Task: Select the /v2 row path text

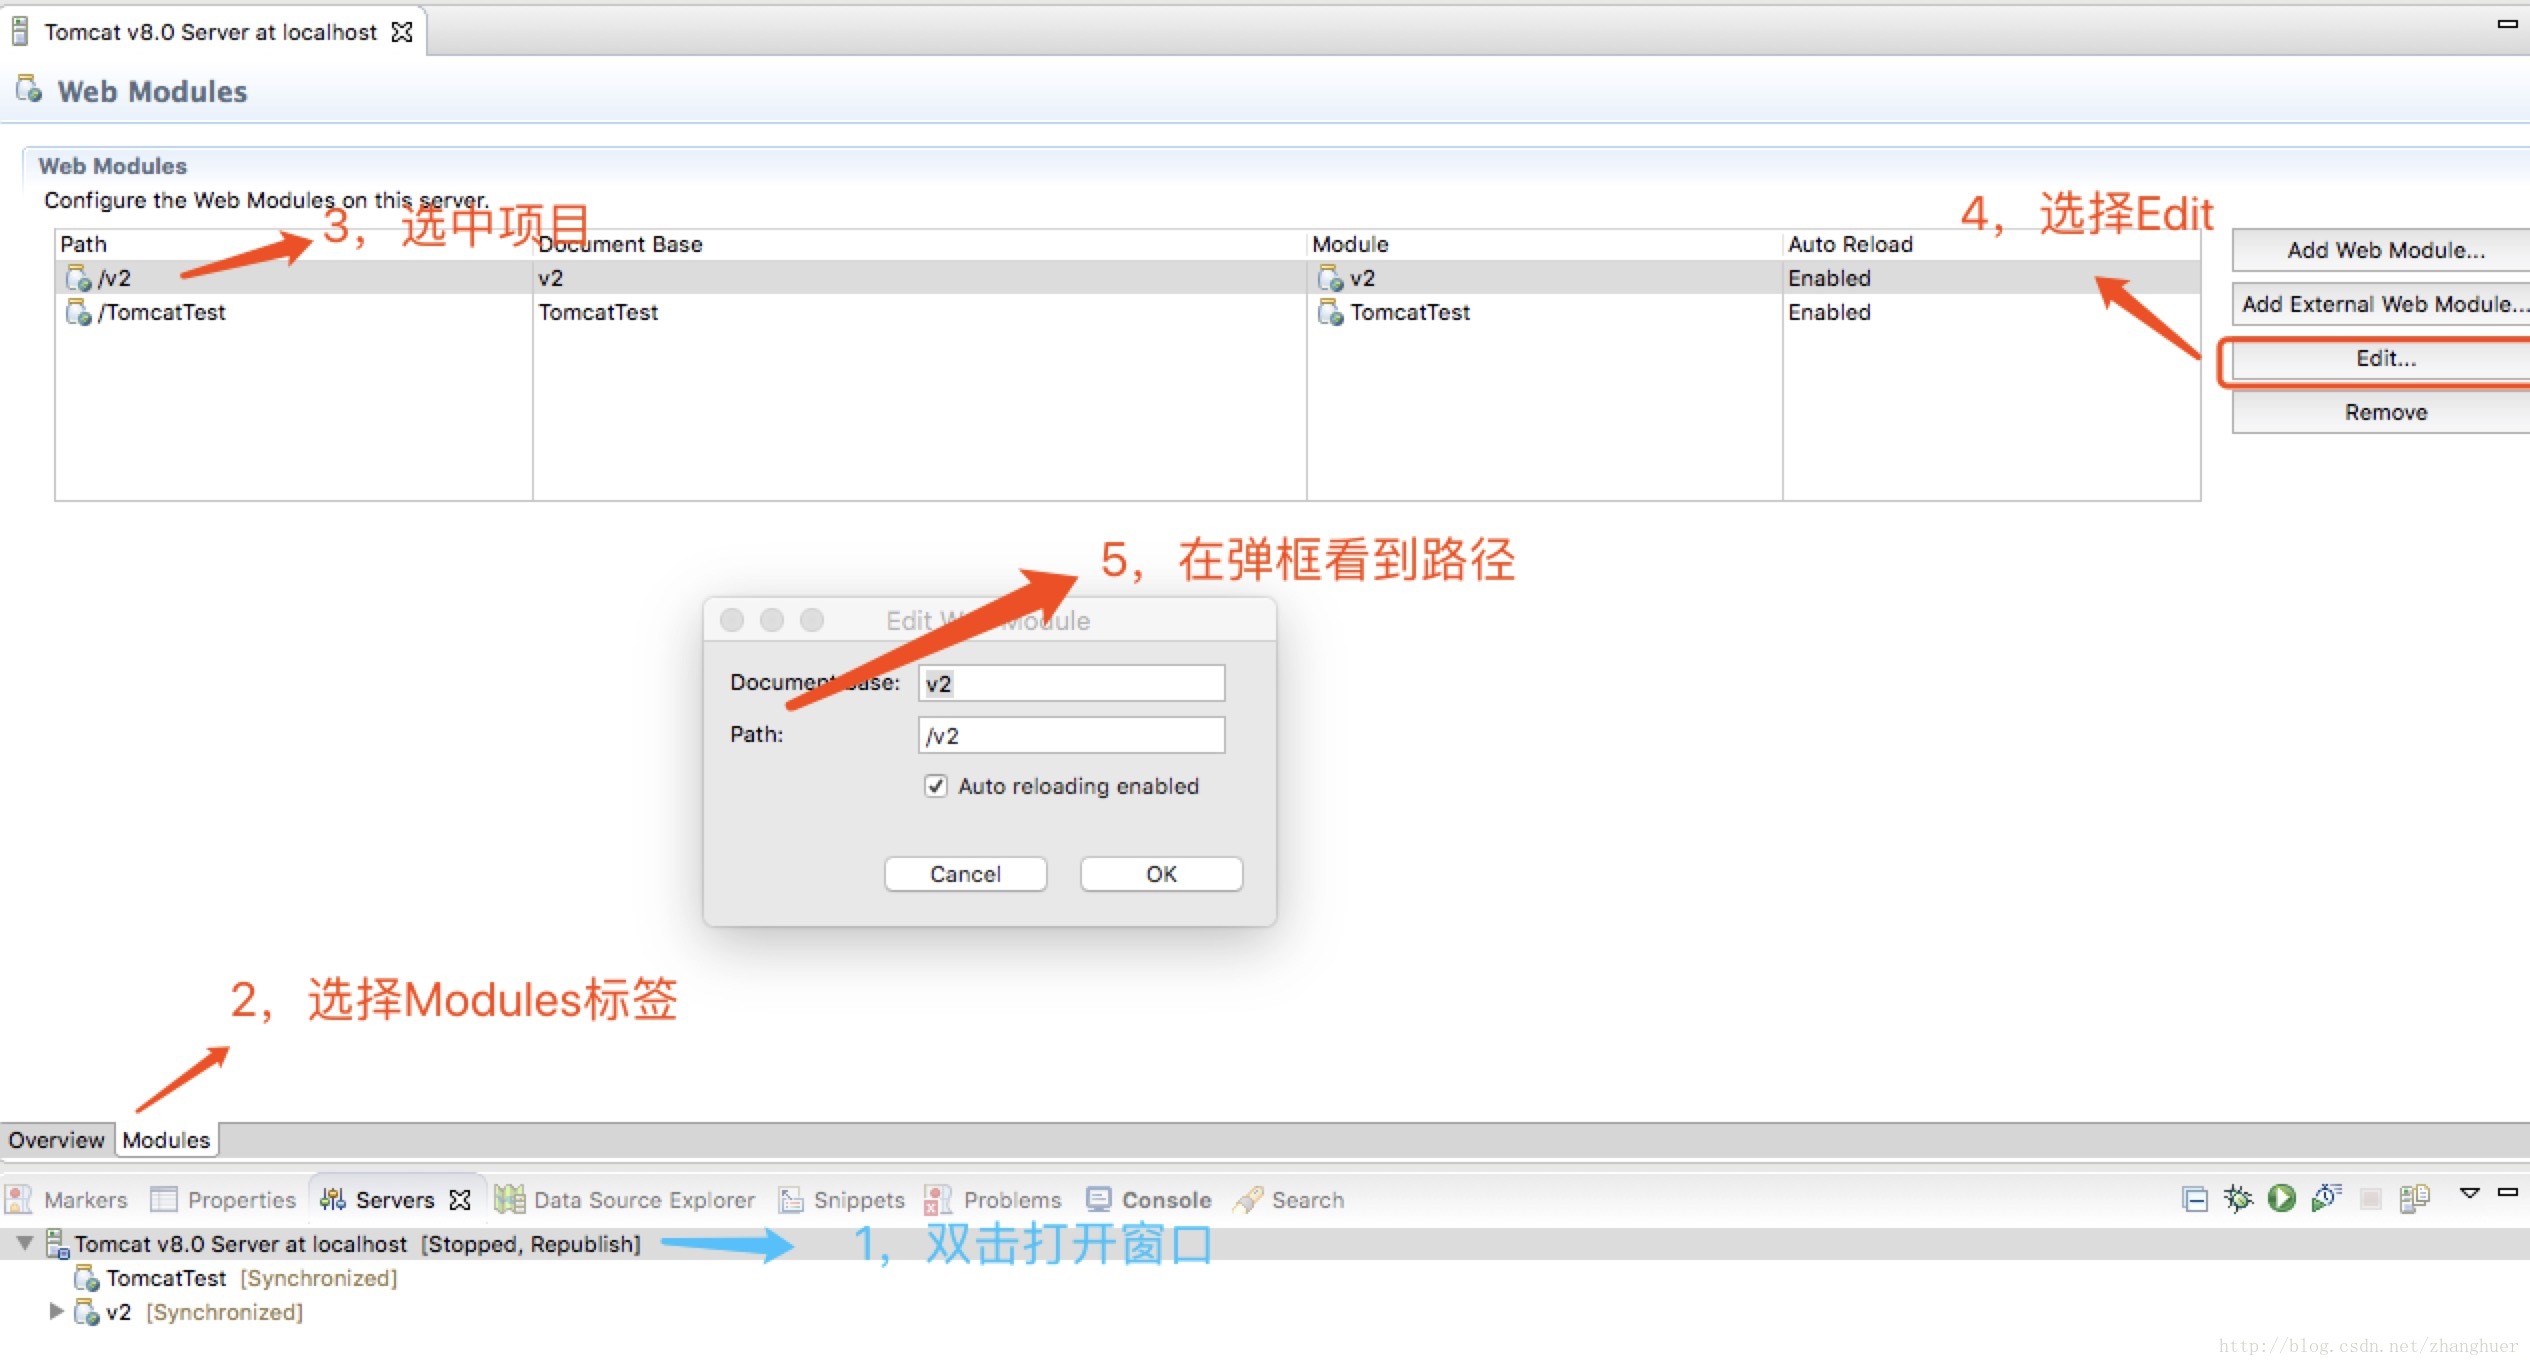Action: pos(115,278)
